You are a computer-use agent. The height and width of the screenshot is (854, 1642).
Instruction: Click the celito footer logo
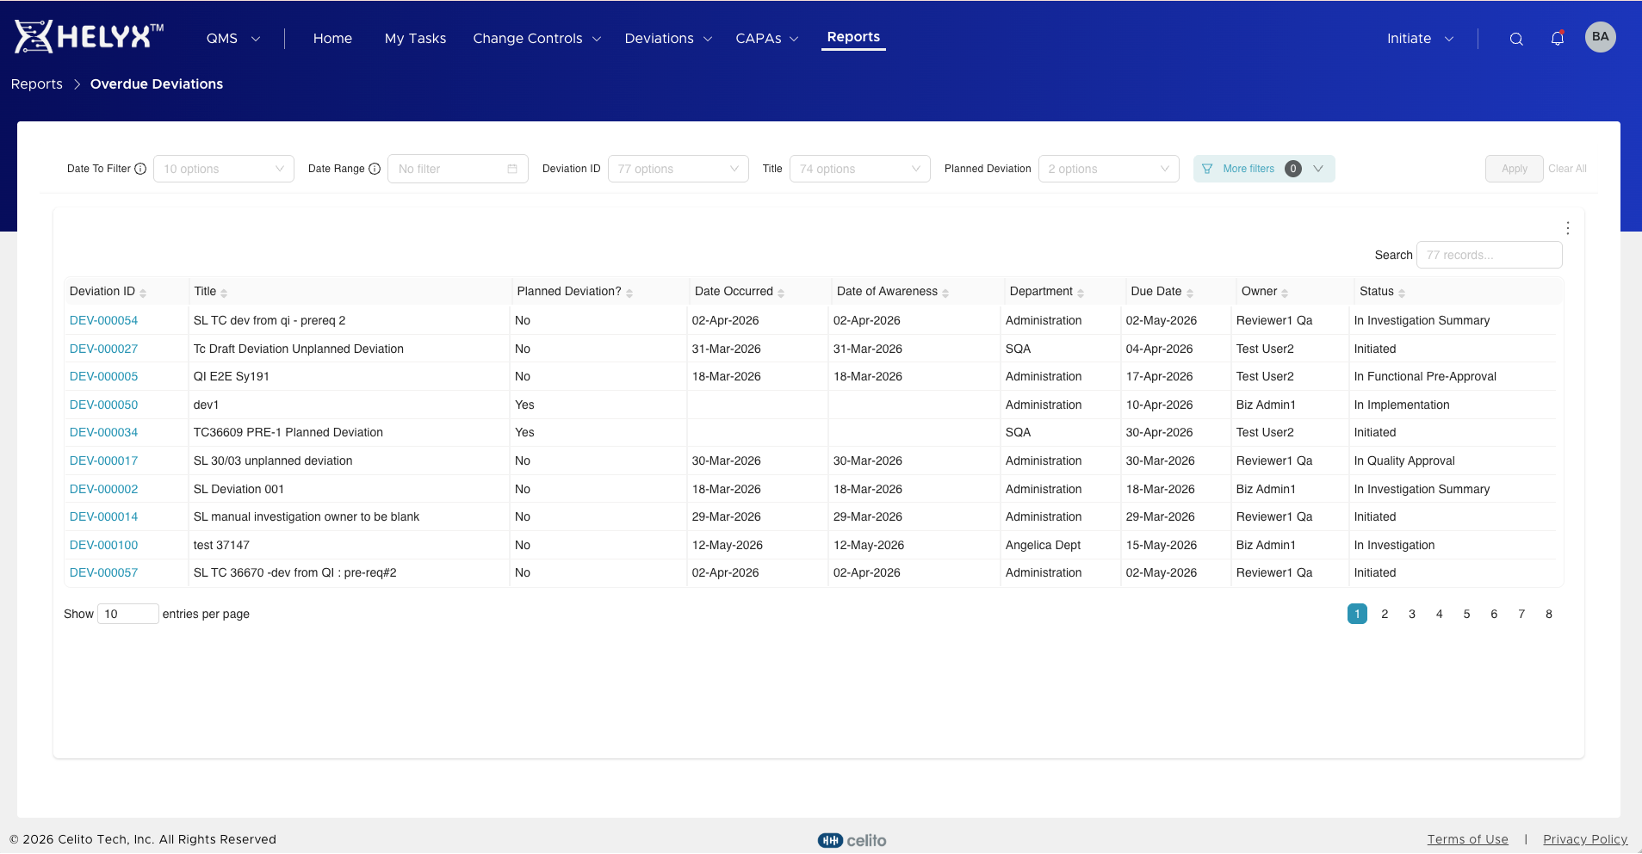coord(852,840)
